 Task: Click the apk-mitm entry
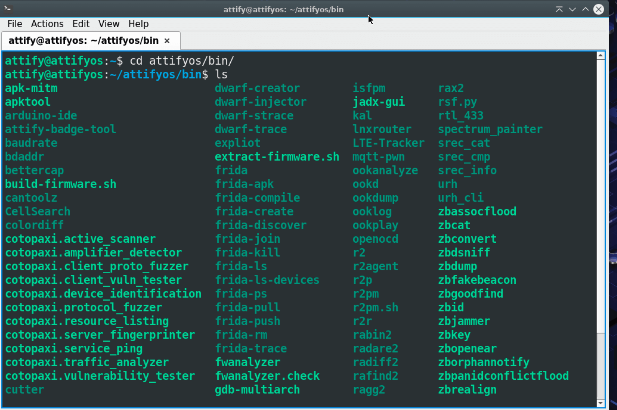tap(31, 88)
